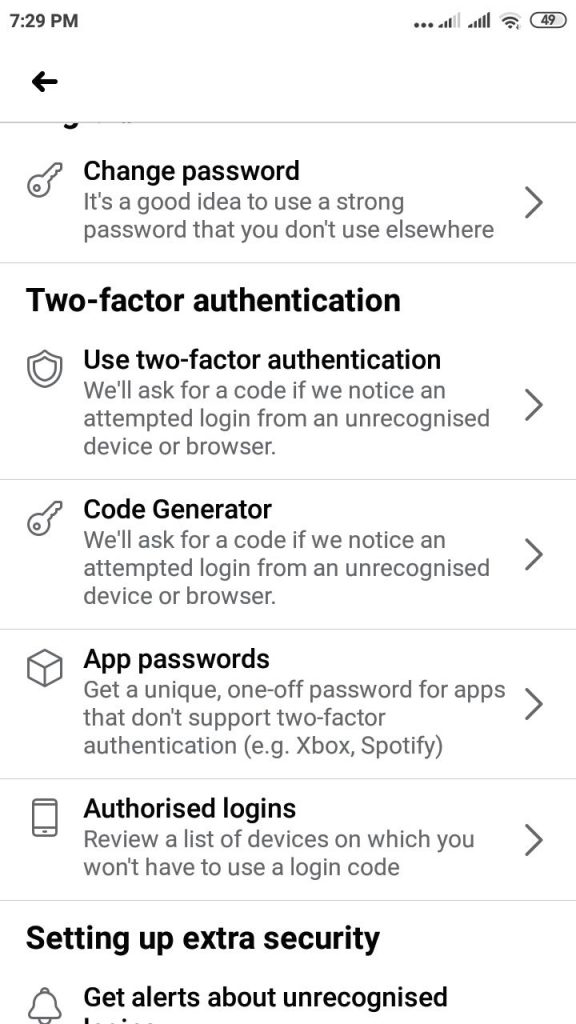
Task: Expand the Code Generator chevron
Action: 534,554
